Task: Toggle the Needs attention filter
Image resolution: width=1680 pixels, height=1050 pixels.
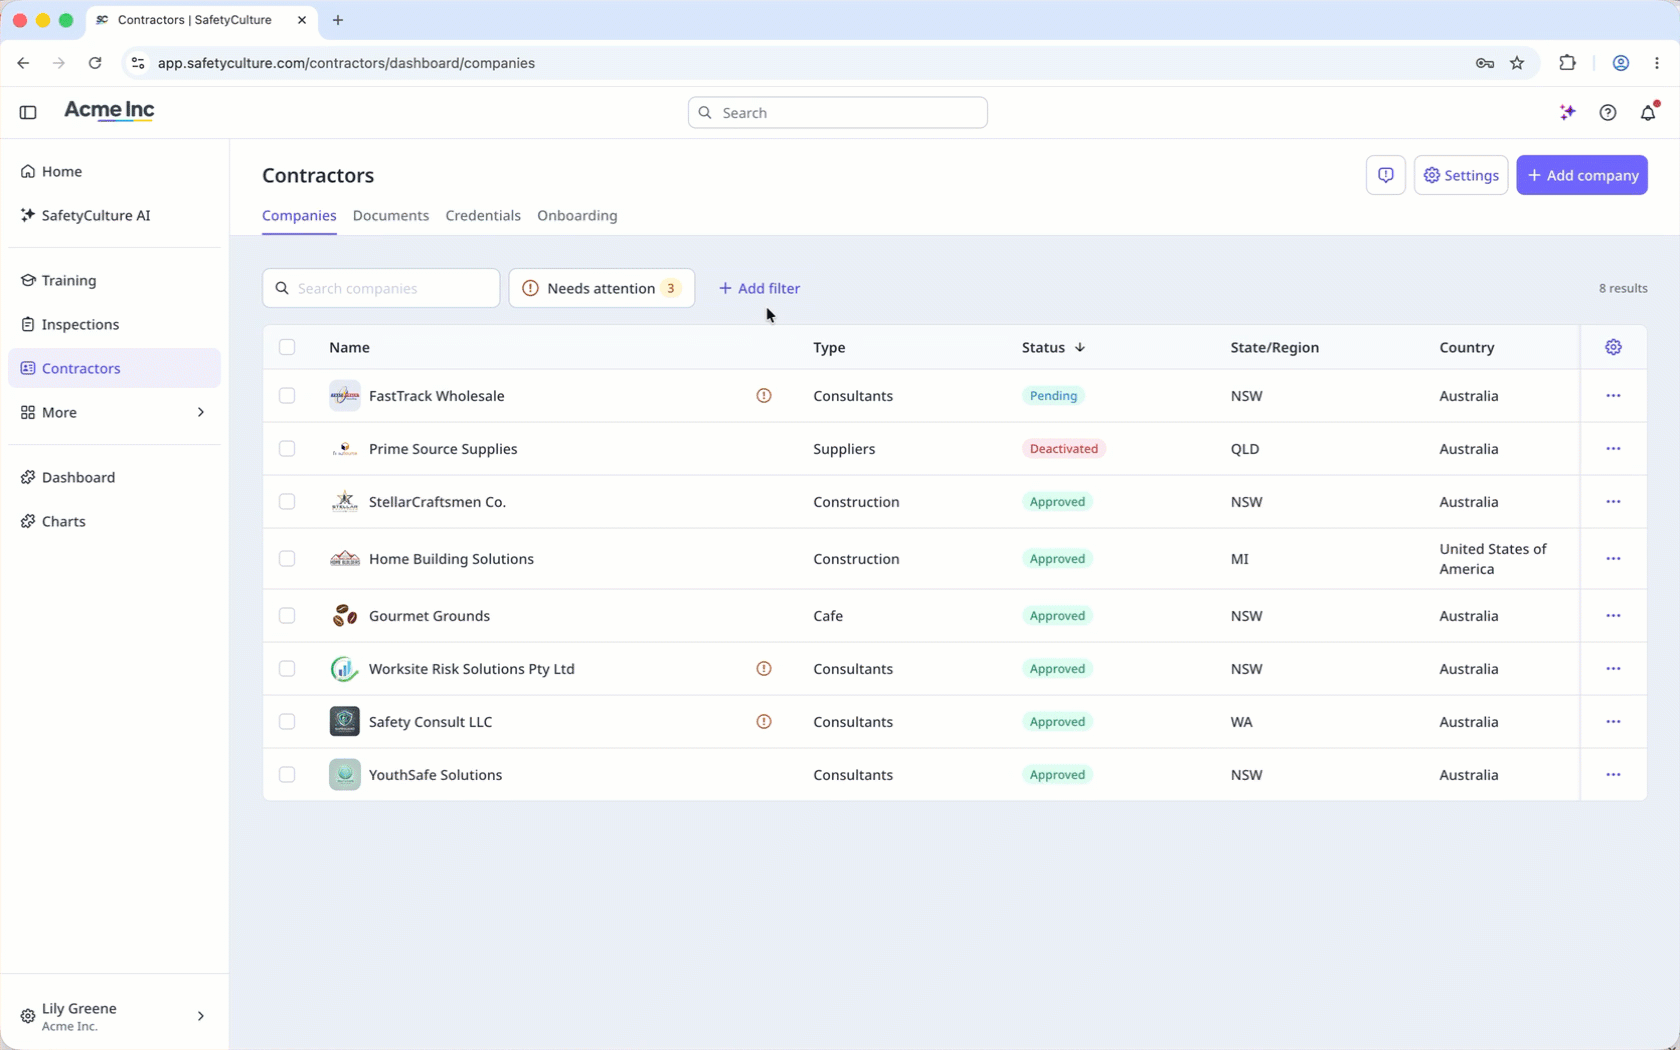Action: point(601,288)
